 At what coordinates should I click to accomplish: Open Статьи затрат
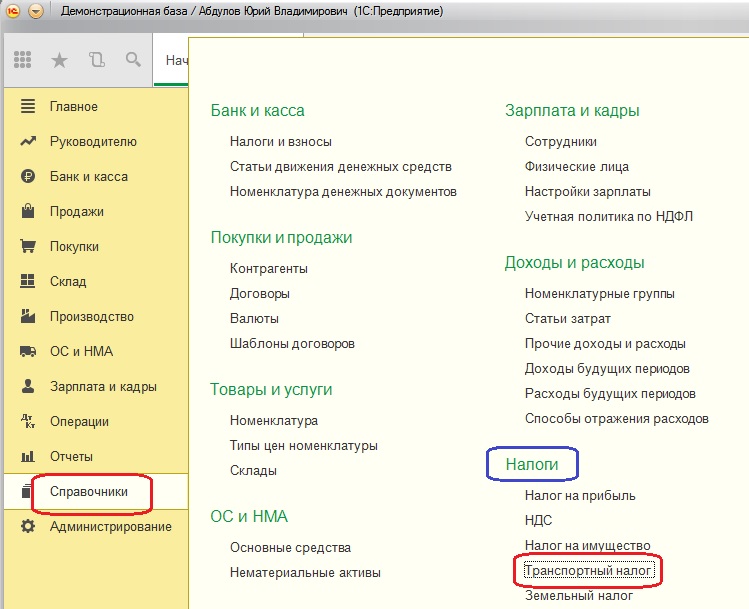pyautogui.click(x=567, y=319)
